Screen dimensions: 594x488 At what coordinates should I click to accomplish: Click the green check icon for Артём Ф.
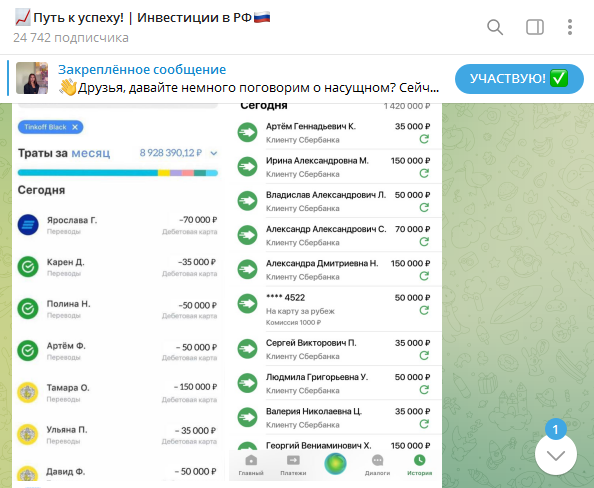point(28,350)
